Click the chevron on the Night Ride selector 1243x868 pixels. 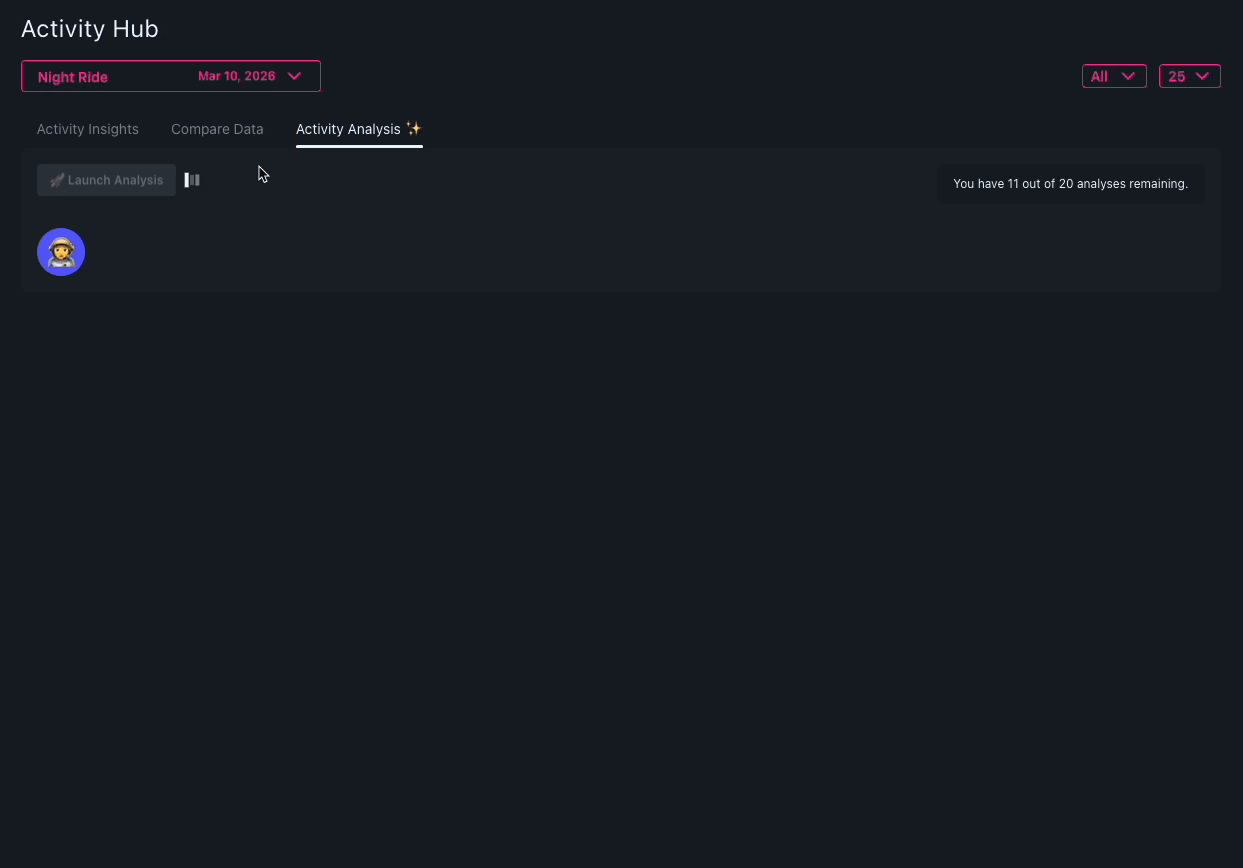point(294,75)
